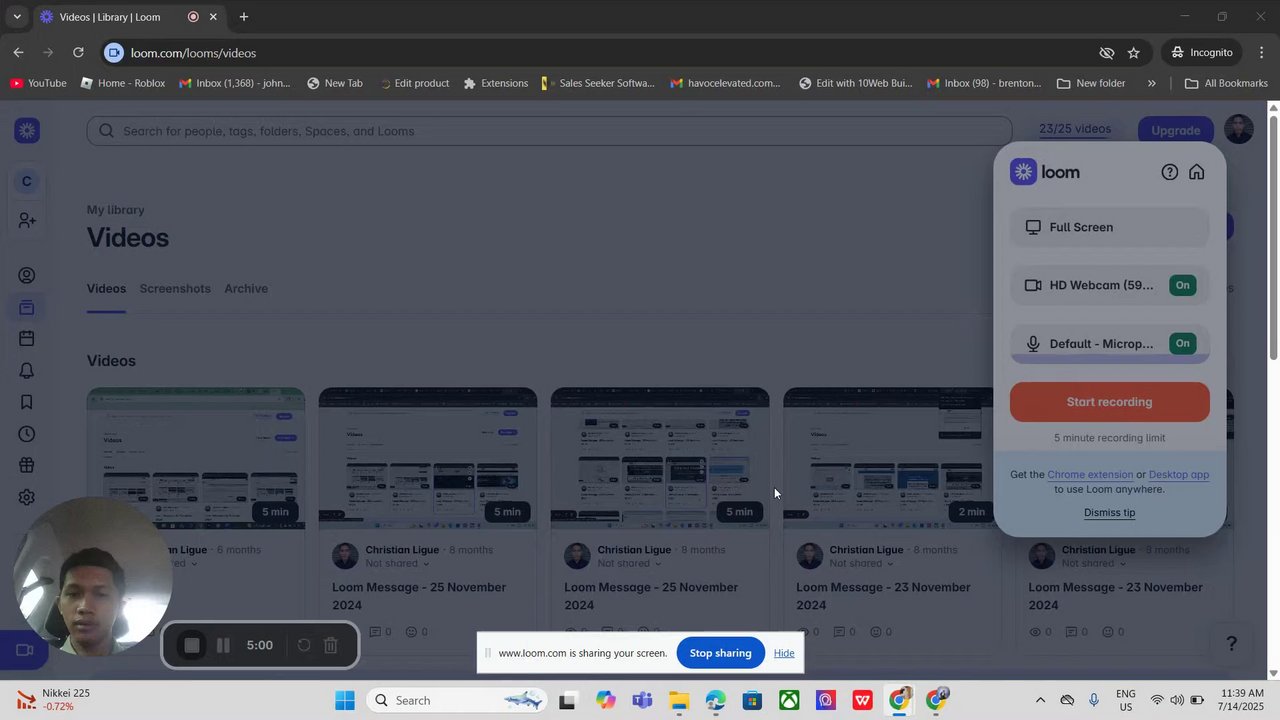Open Microsoft Edge from the taskbar
The width and height of the screenshot is (1280, 720).
click(716, 700)
